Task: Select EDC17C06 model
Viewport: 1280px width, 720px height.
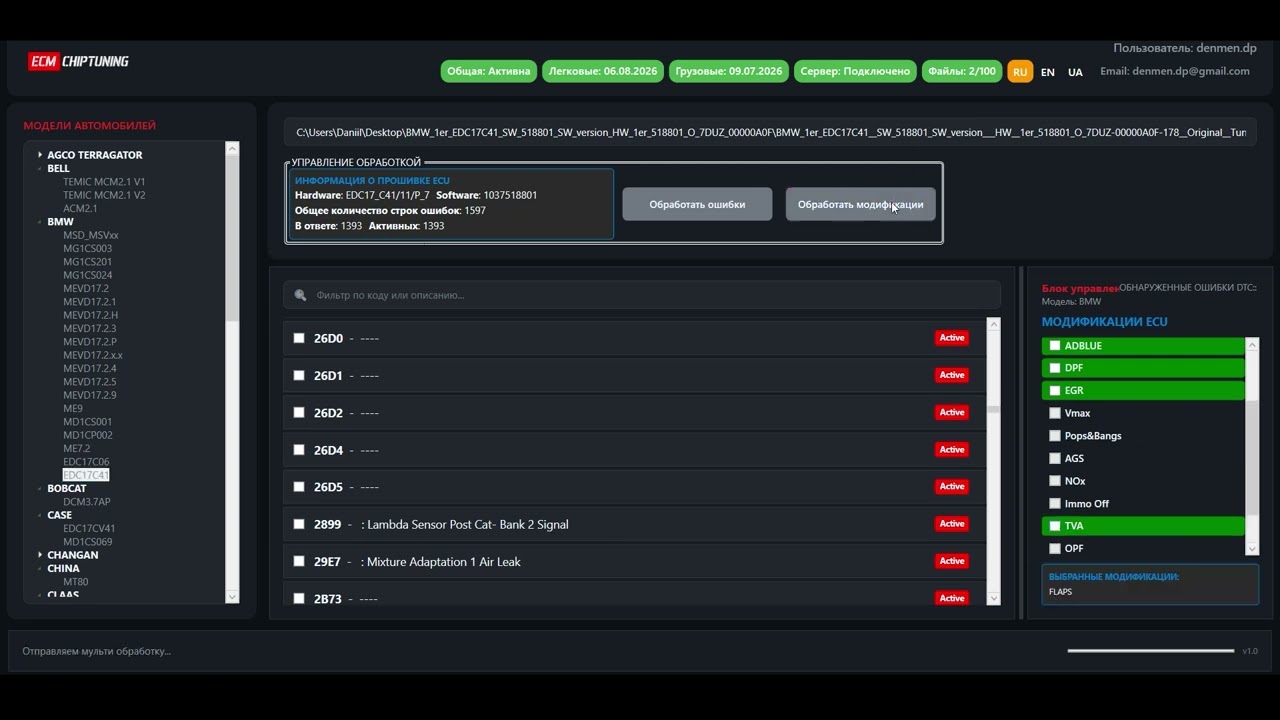Action: (86, 462)
